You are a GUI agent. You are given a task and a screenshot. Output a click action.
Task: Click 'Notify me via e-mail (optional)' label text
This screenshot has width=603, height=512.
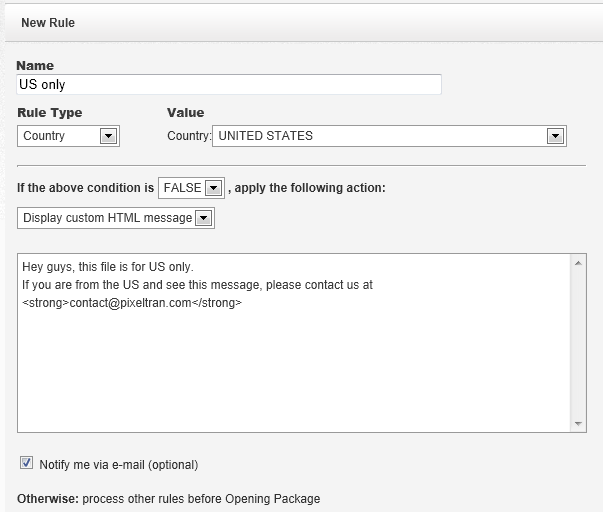point(119,465)
